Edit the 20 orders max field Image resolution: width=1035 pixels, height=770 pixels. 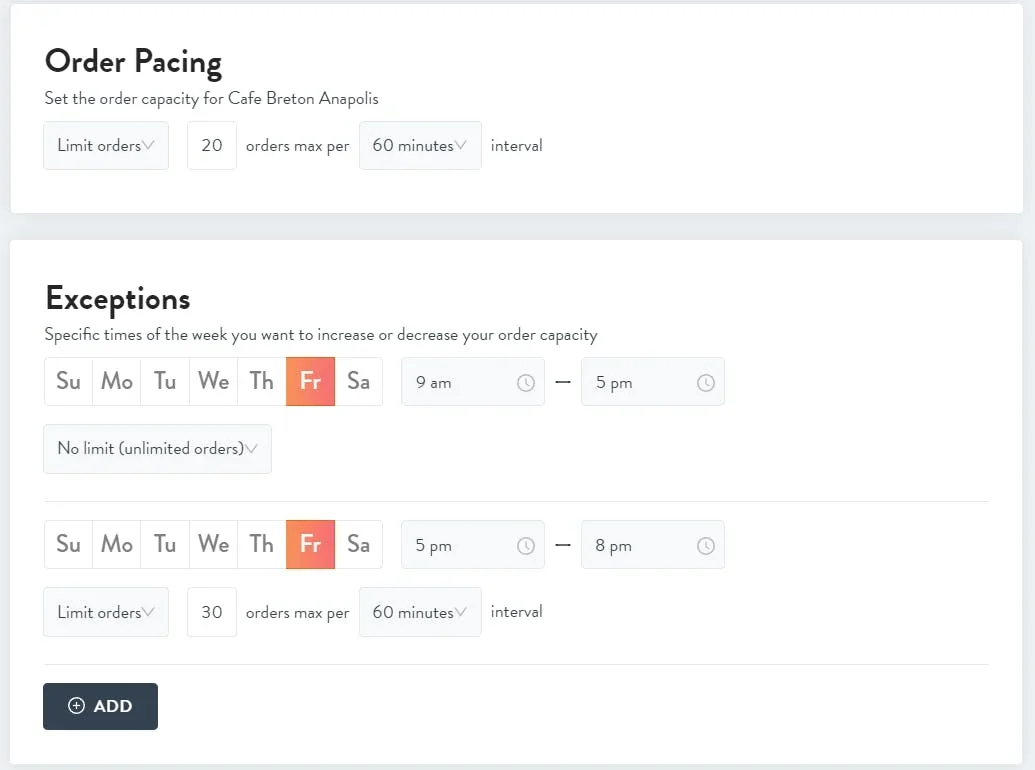coord(212,146)
